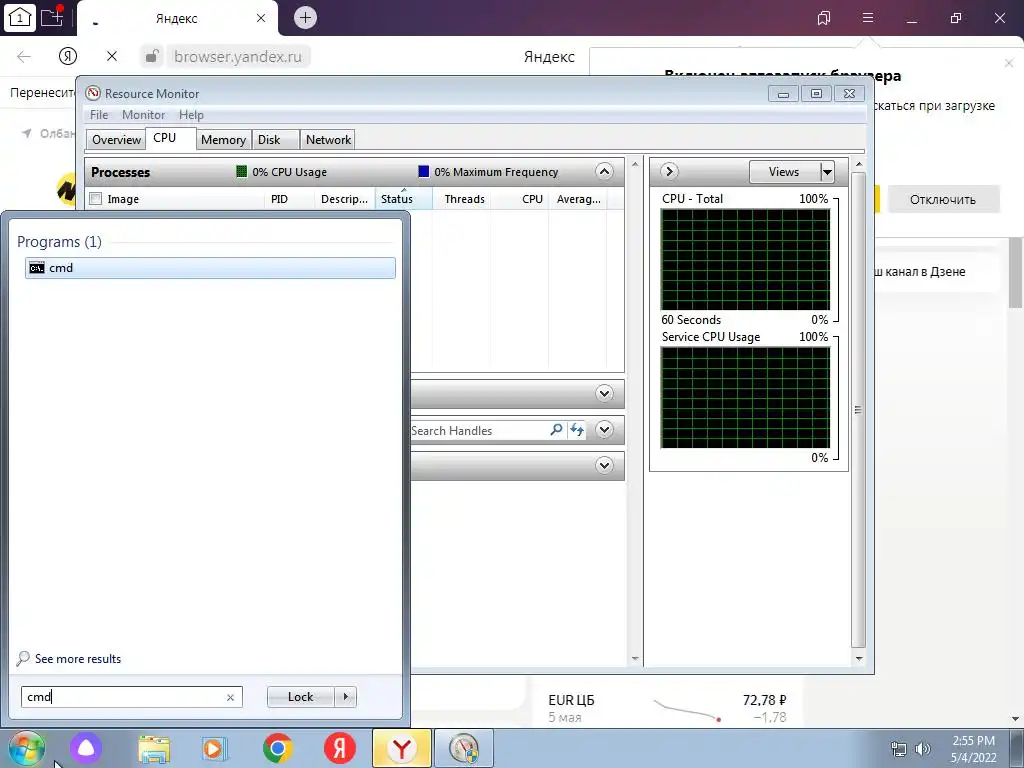Open red Yandex icon on taskbar
The image size is (1024, 768).
pos(340,748)
